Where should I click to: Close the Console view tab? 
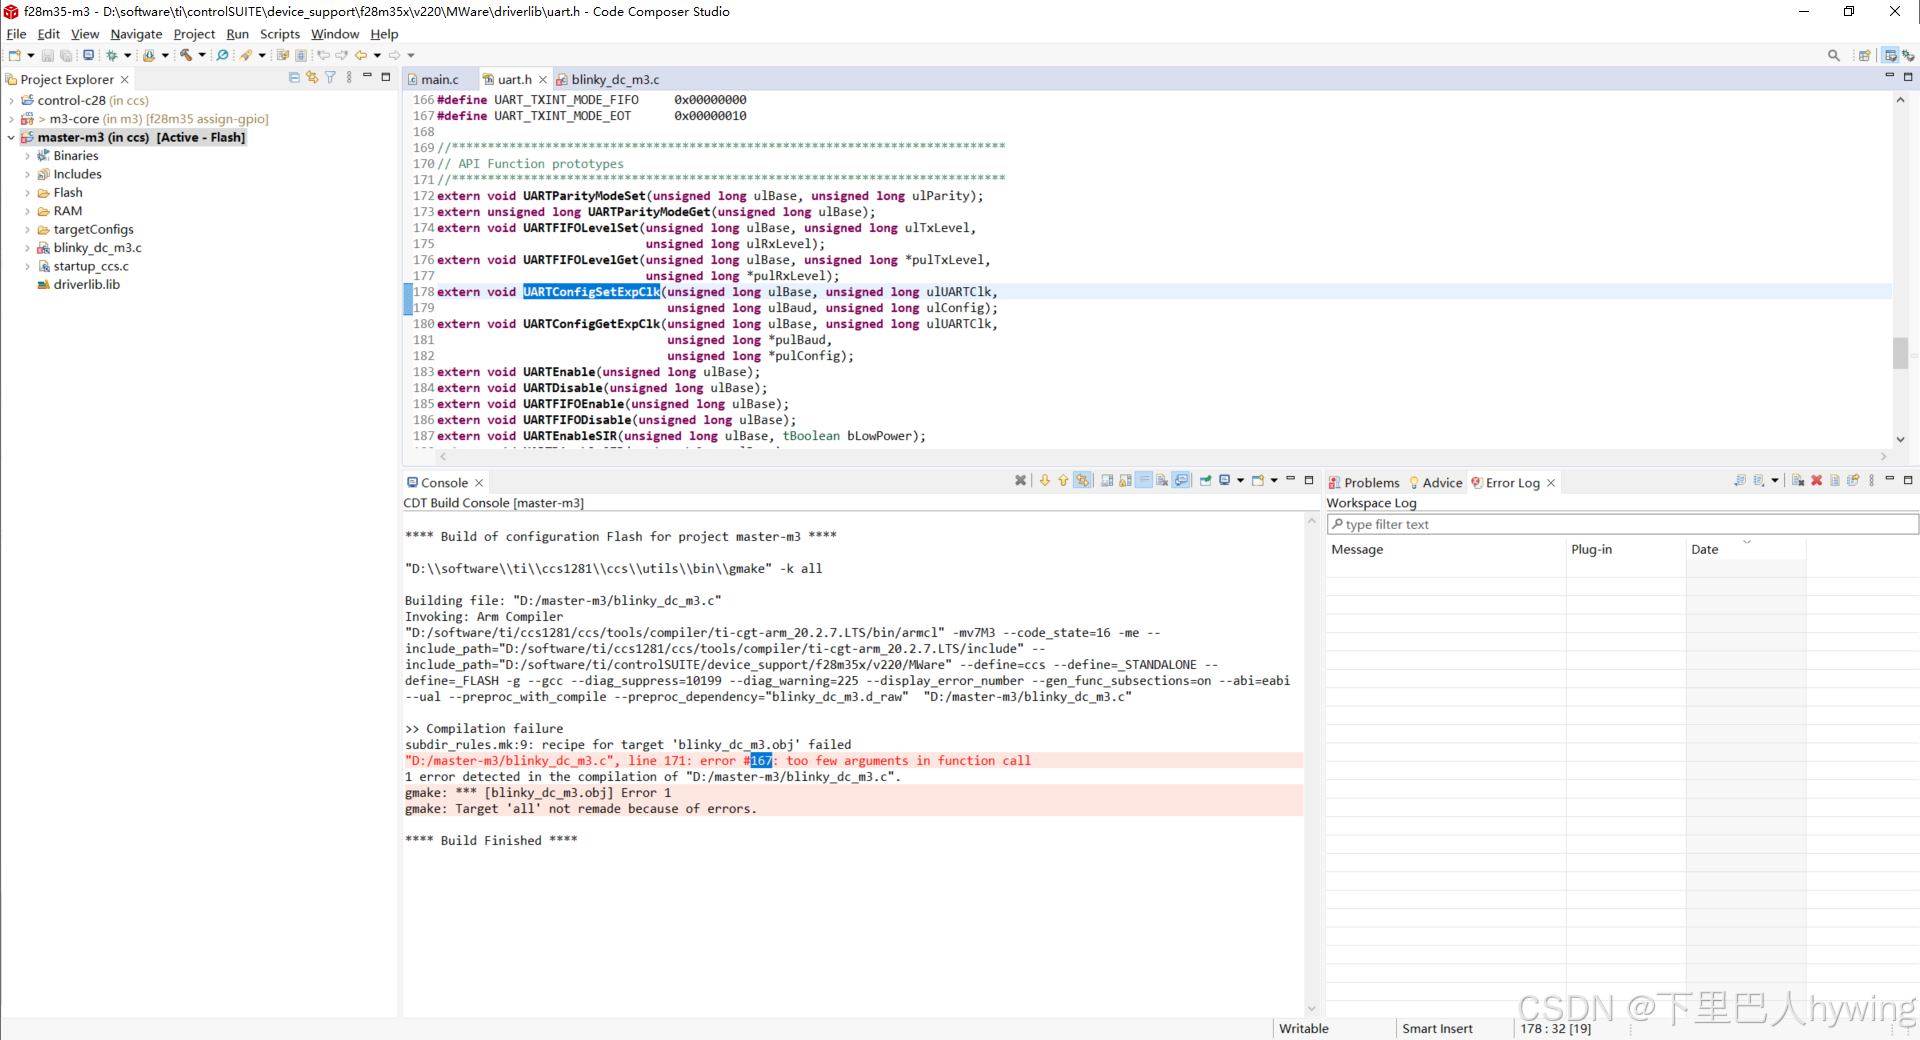click(x=479, y=482)
